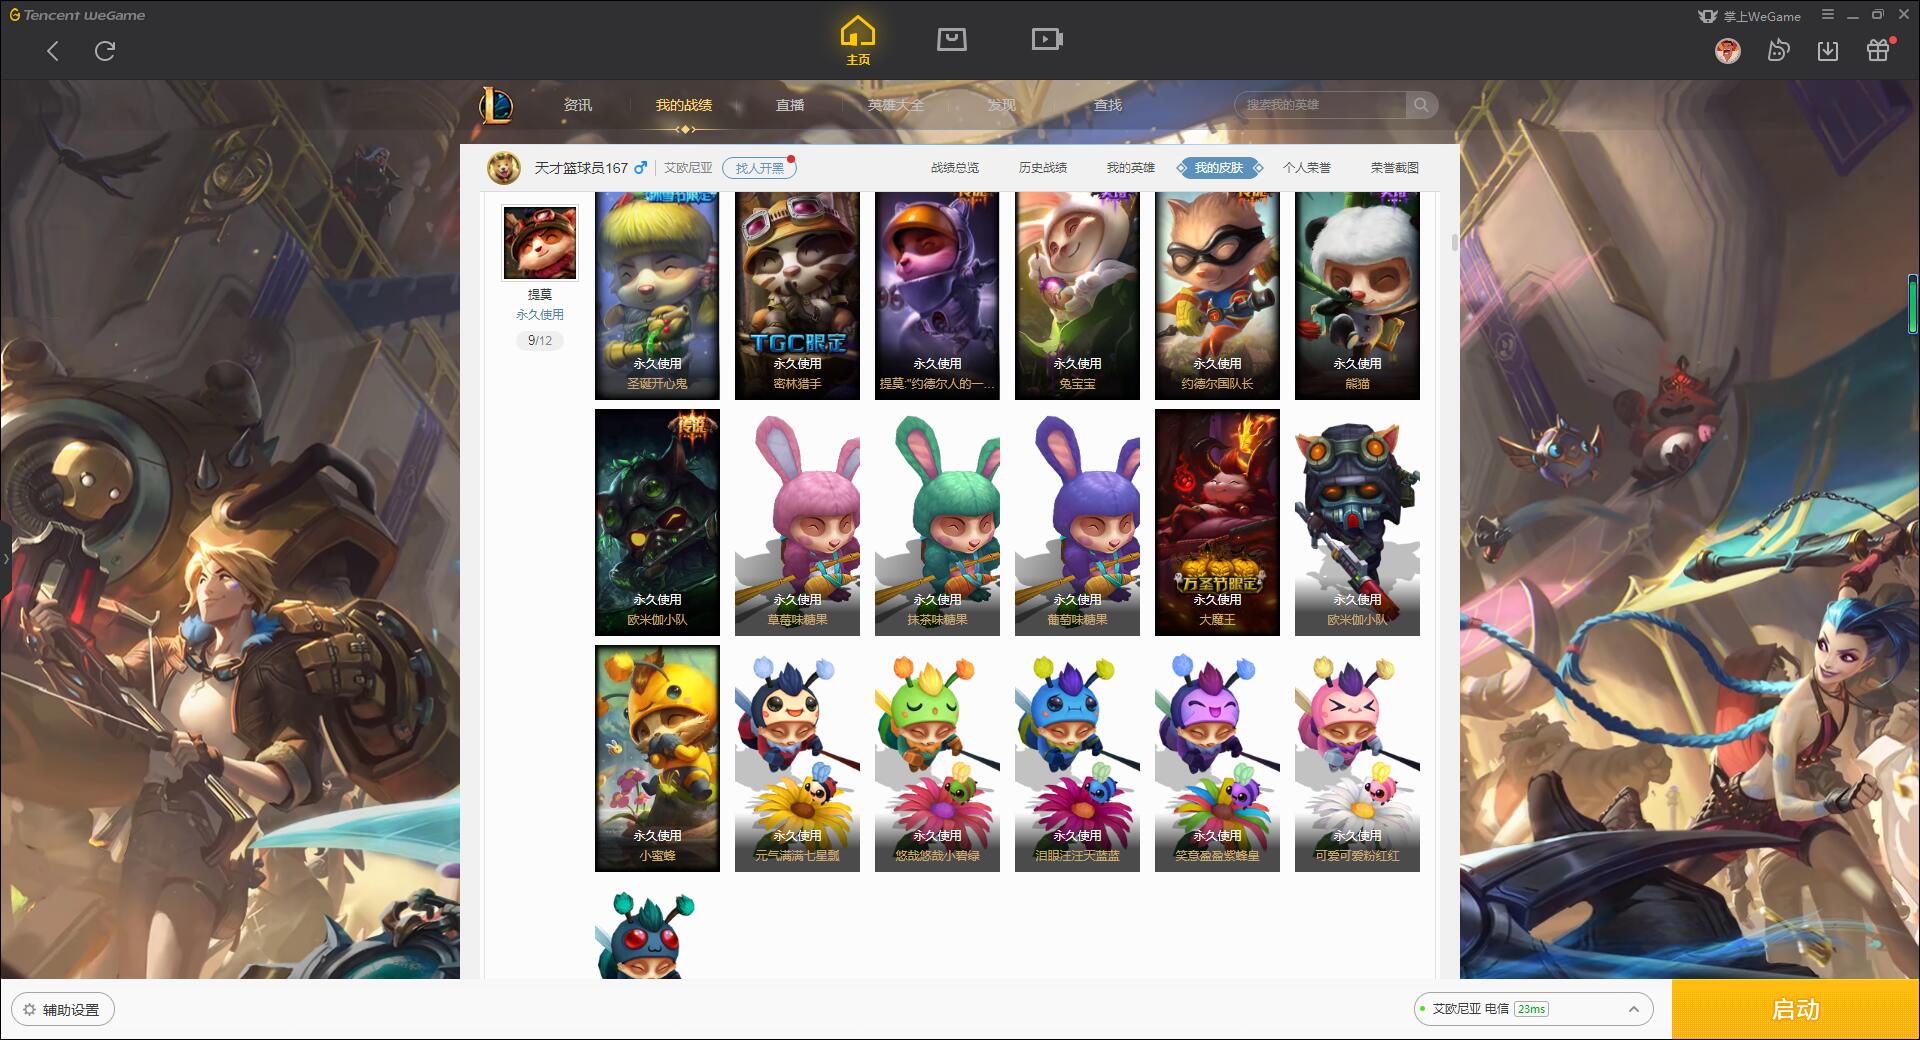
Task: Select the 葡萄味糖果 skin chroma
Action: pyautogui.click(x=1077, y=523)
